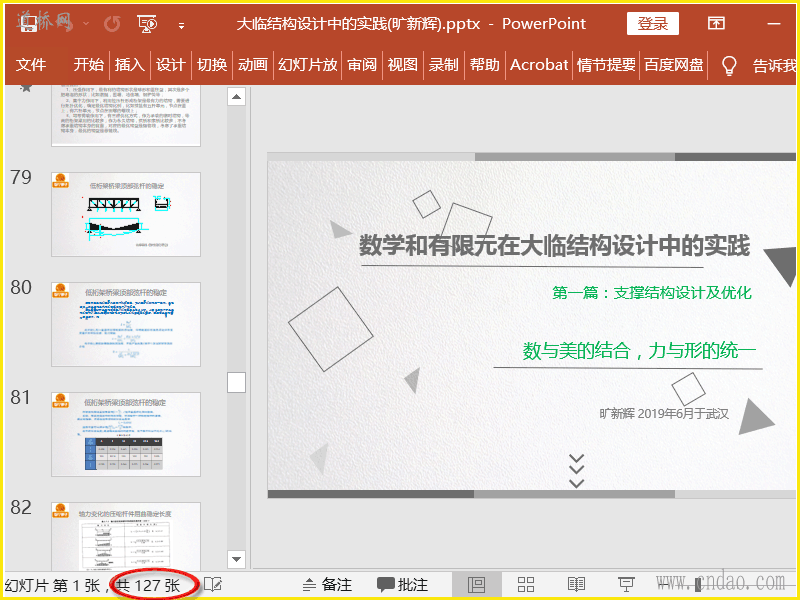Click the spell check status bar icon
Image resolution: width=800 pixels, height=600 pixels.
coord(213,585)
